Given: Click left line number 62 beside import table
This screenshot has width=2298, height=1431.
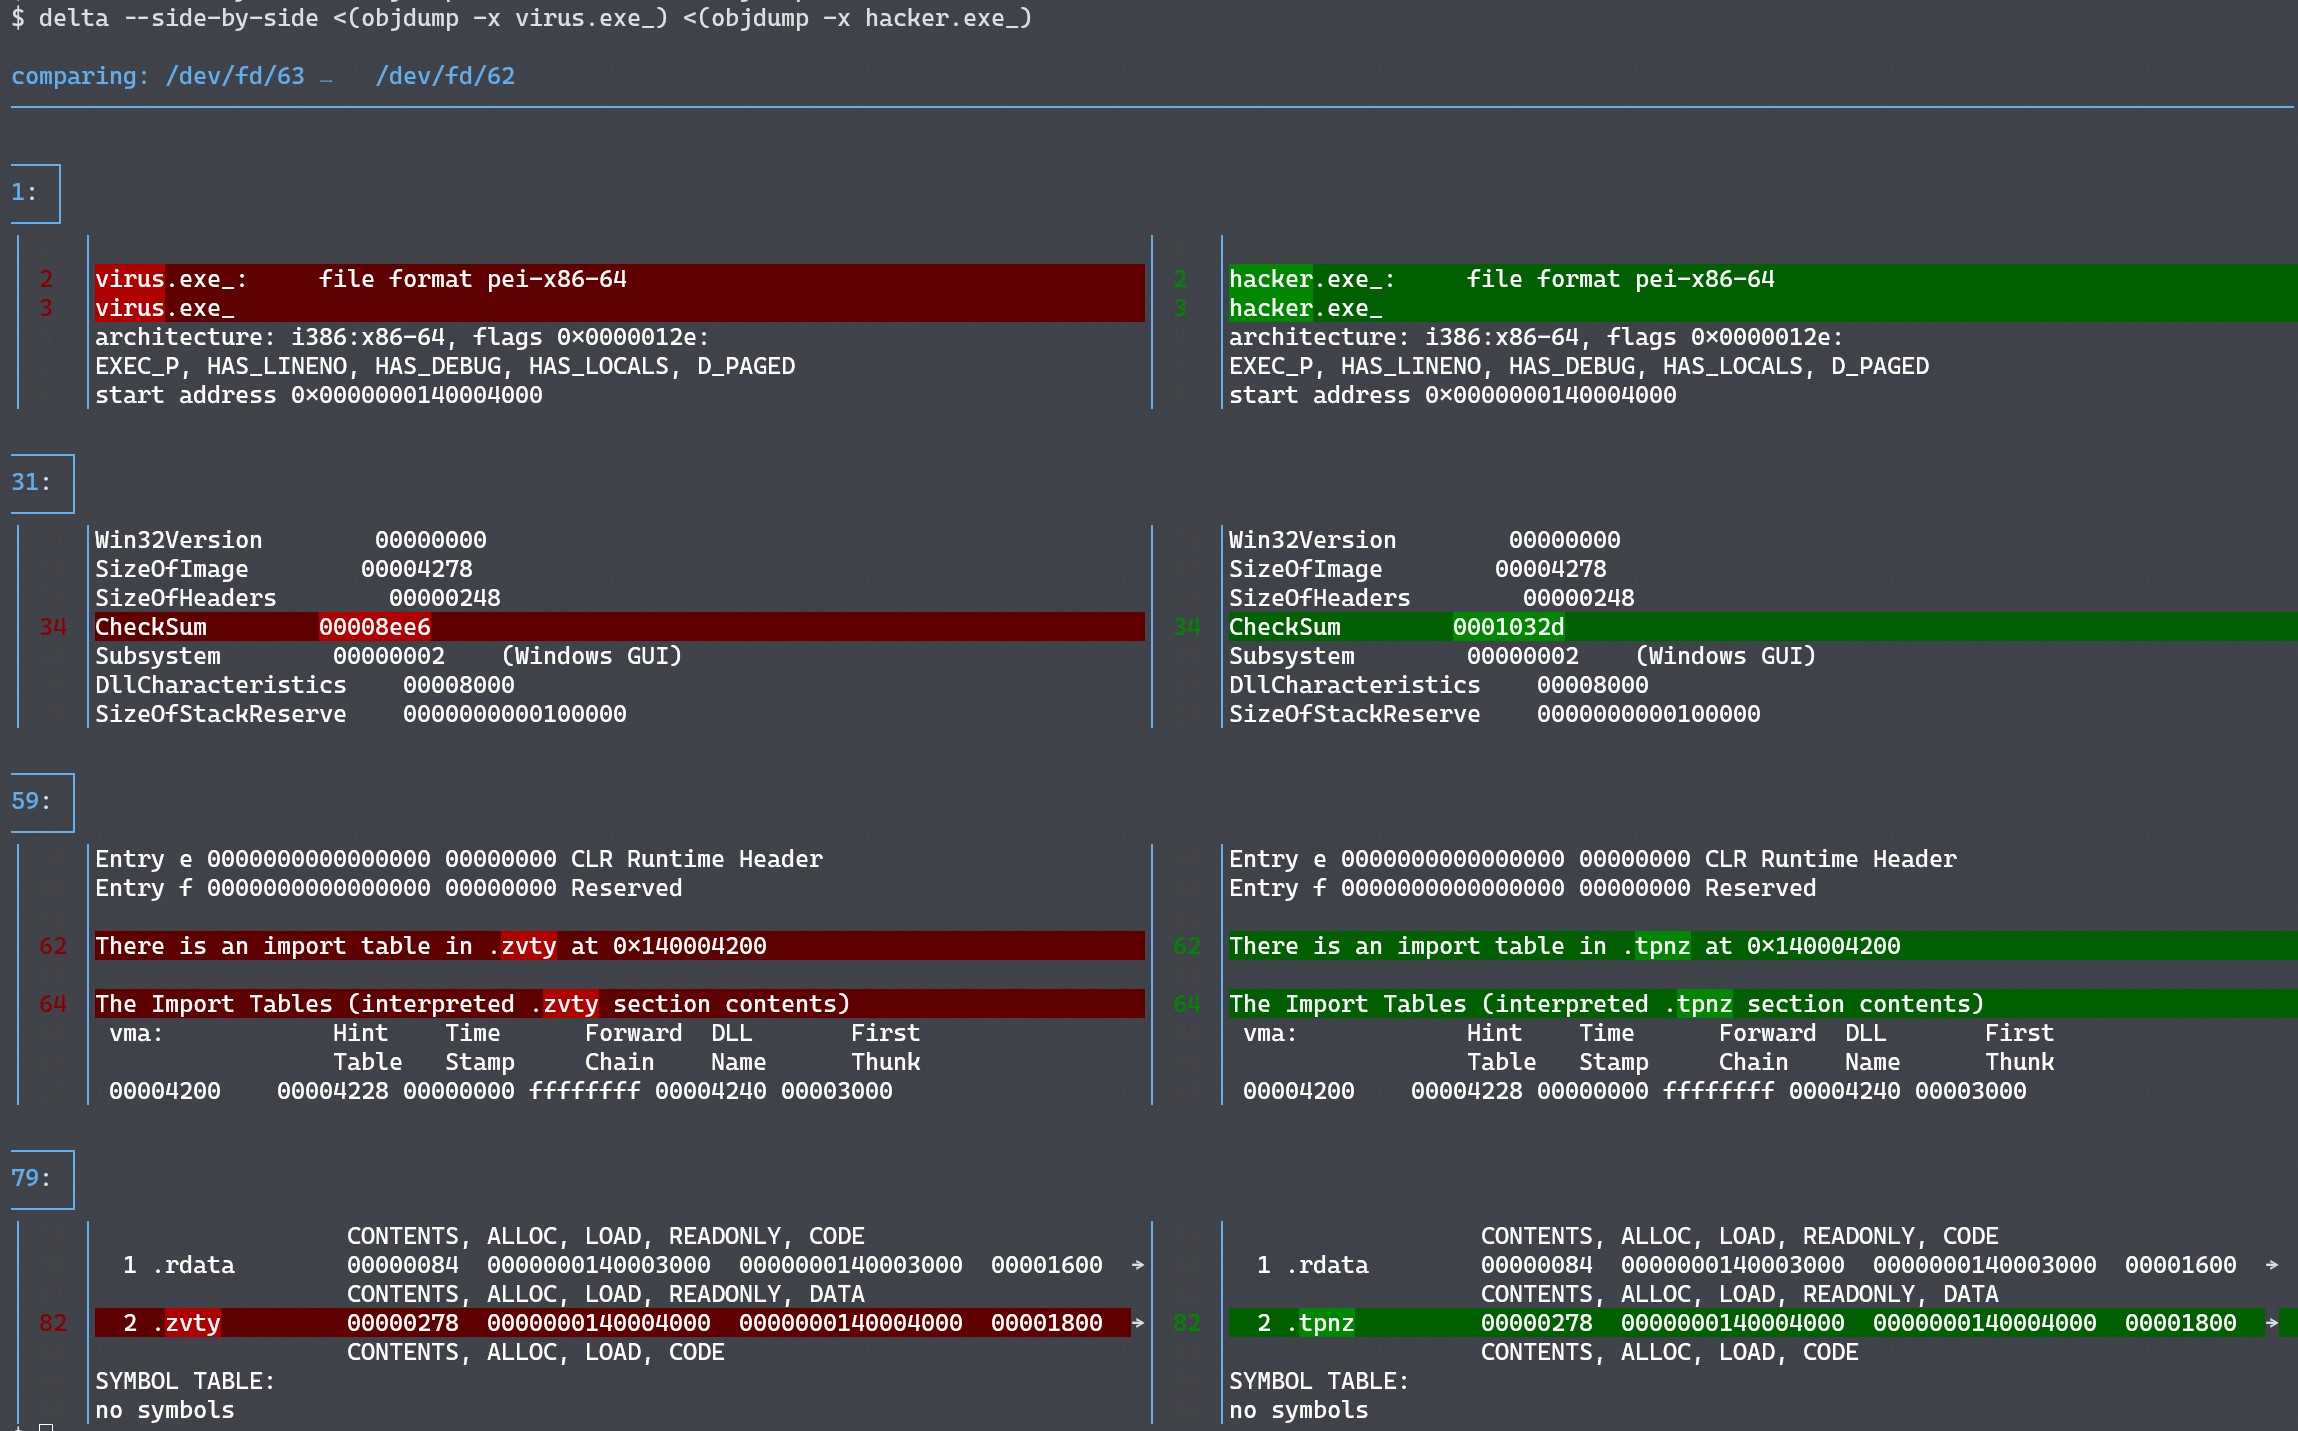Looking at the screenshot, I should tap(53, 946).
